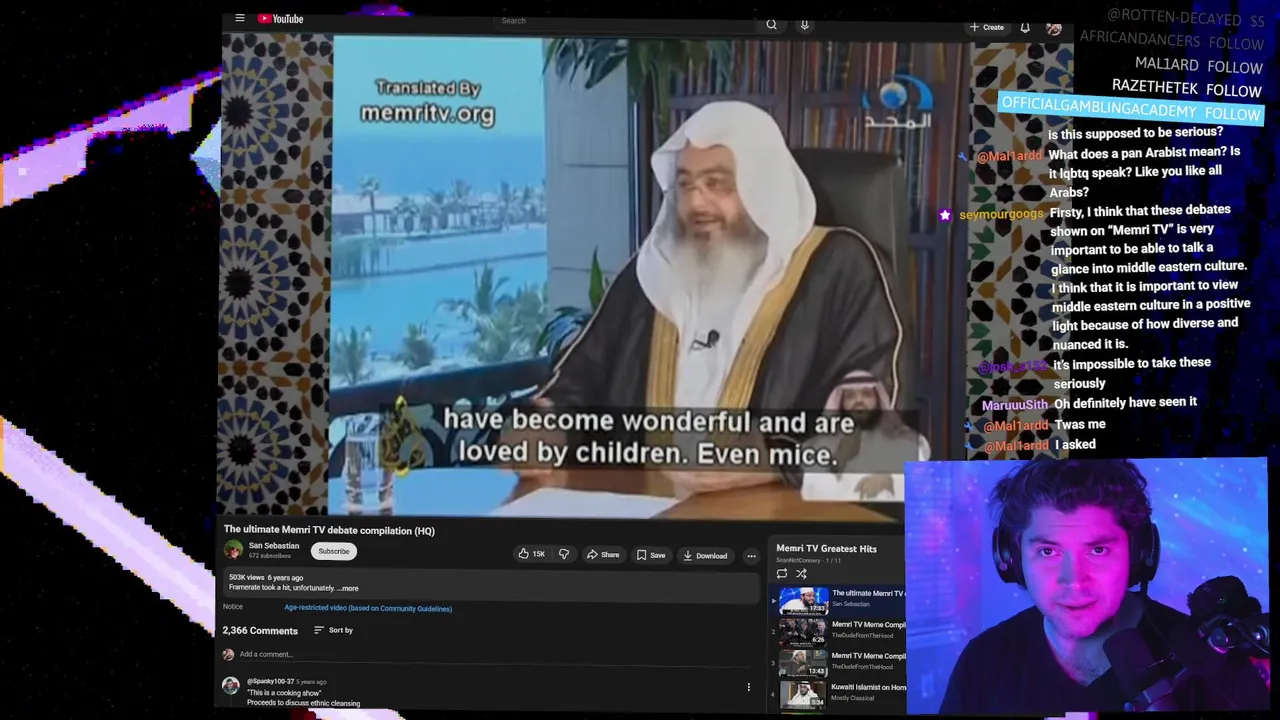The width and height of the screenshot is (1280, 720).
Task: Click '2,366 Comments' heading
Action: click(x=260, y=631)
